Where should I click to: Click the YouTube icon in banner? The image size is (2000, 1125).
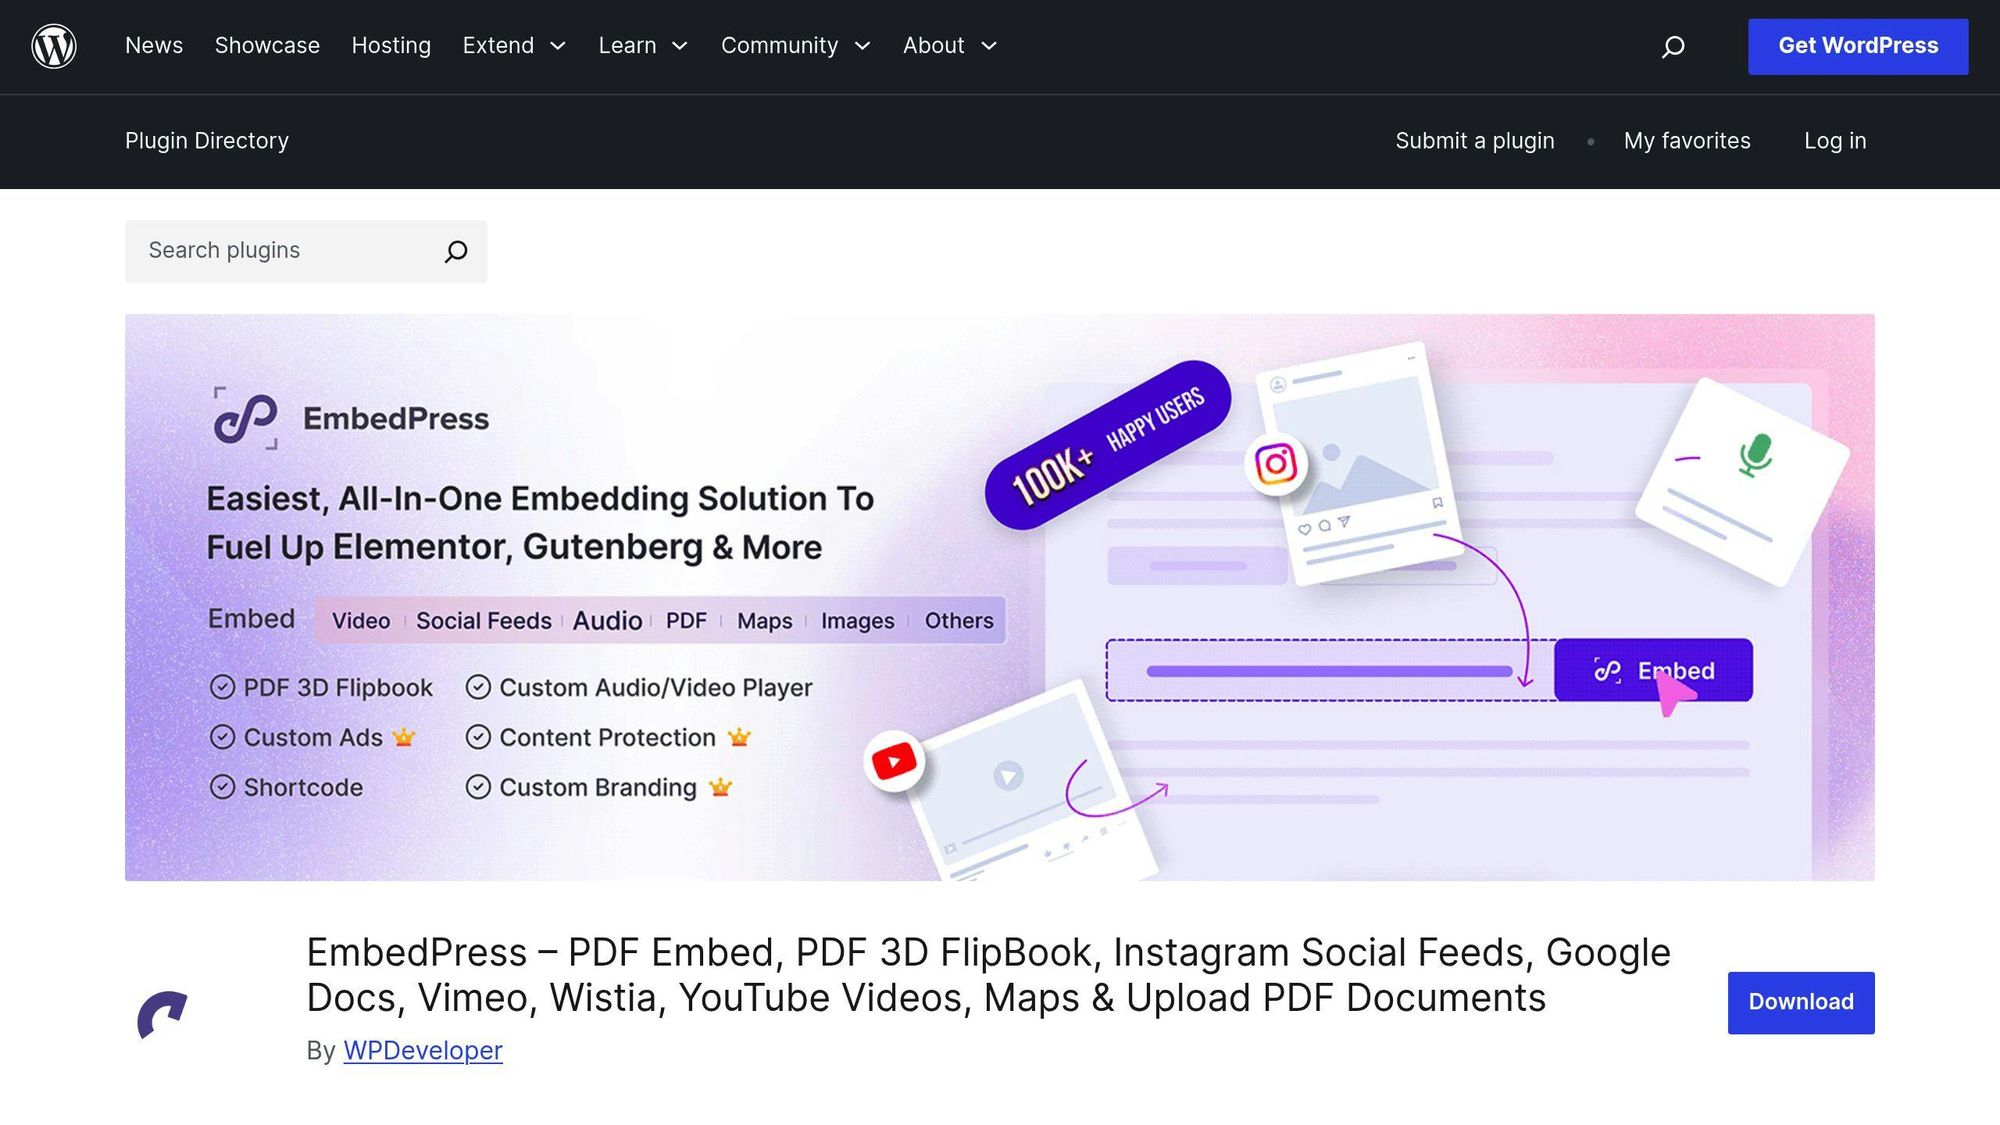(x=894, y=762)
